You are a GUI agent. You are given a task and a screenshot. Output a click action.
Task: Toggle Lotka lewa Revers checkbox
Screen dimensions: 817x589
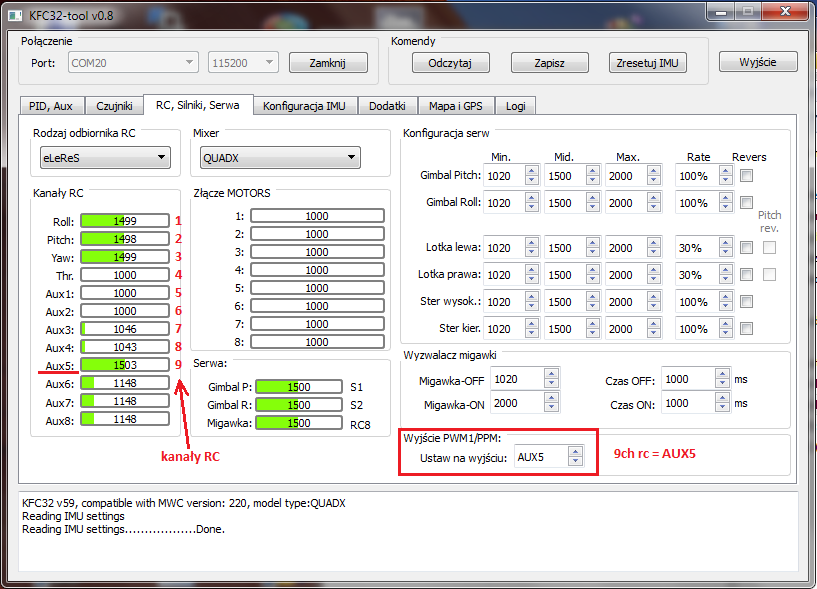tap(747, 248)
